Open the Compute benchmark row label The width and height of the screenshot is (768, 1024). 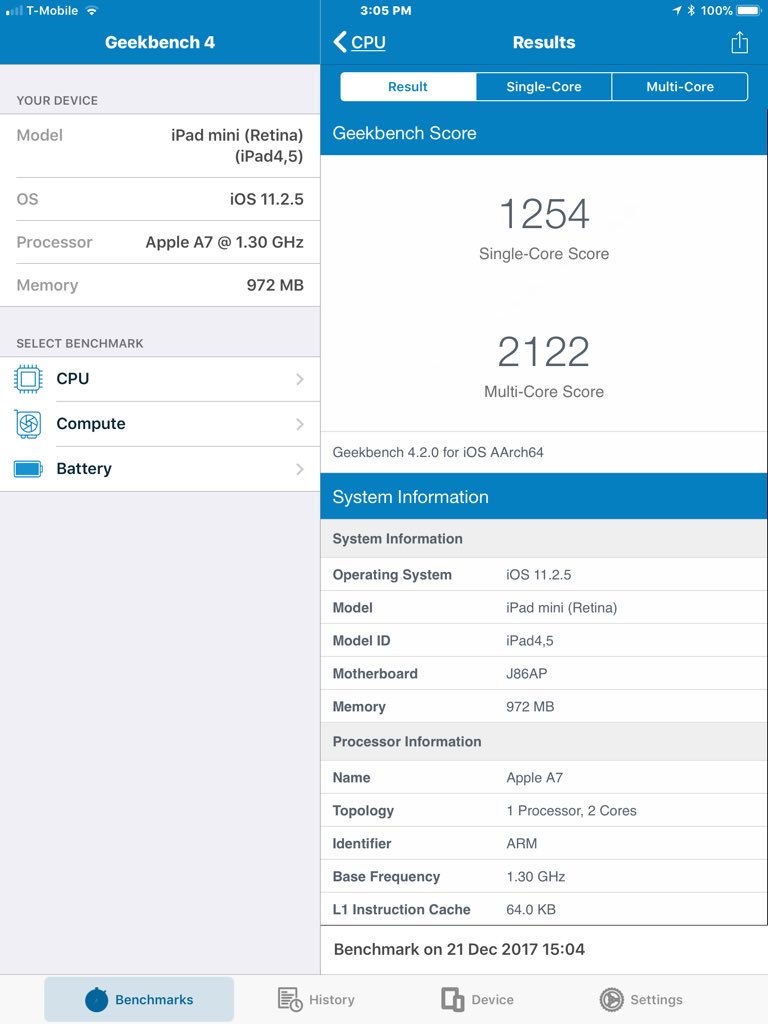pos(91,424)
